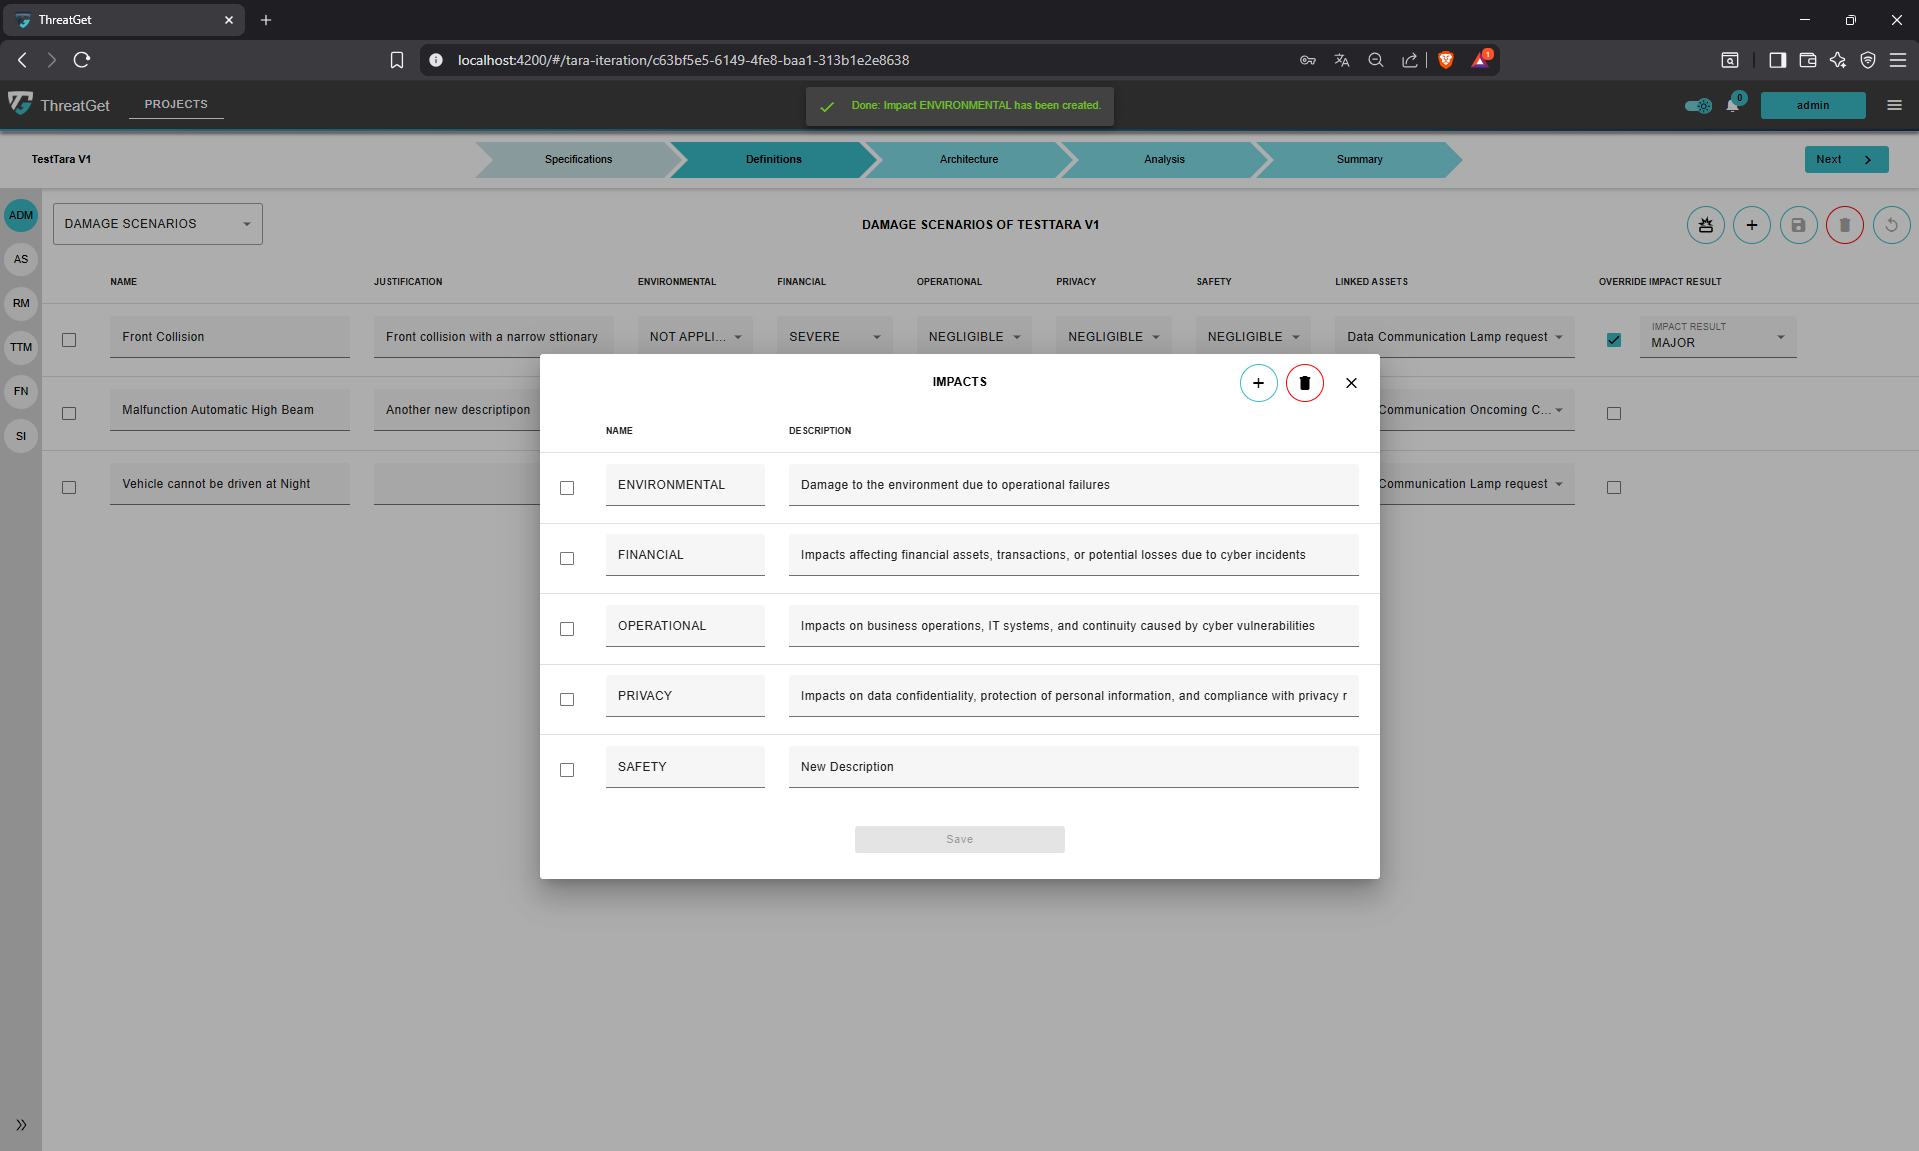Open the notifications bell icon

coord(1732,105)
